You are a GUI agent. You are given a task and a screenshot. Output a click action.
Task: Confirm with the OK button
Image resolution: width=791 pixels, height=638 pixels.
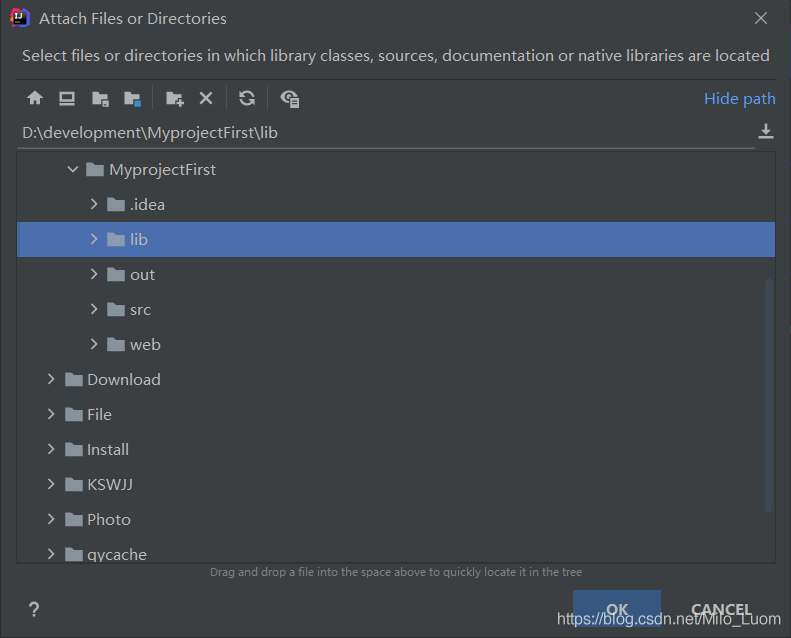coord(616,608)
